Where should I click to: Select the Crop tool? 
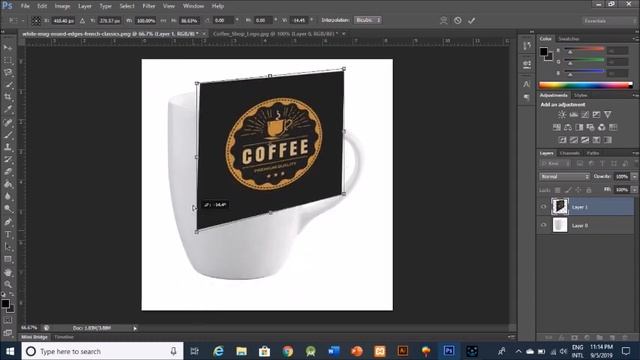[x=8, y=97]
